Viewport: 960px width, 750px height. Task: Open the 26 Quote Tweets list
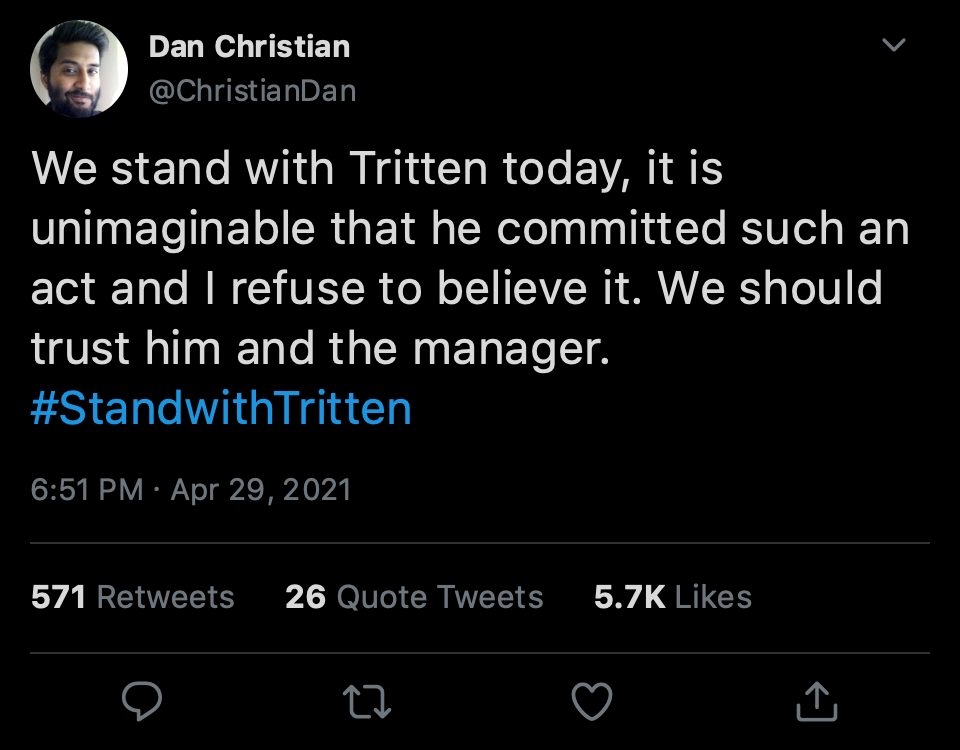(x=414, y=596)
